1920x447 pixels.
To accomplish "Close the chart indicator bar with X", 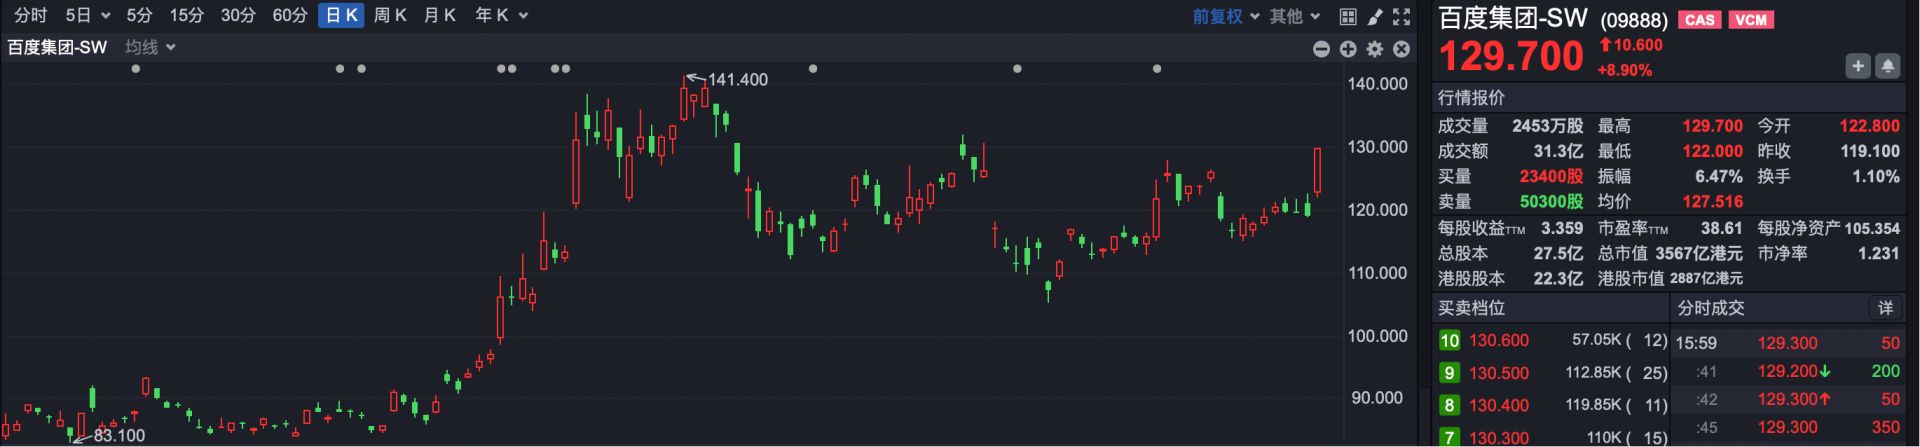I will tap(1402, 49).
